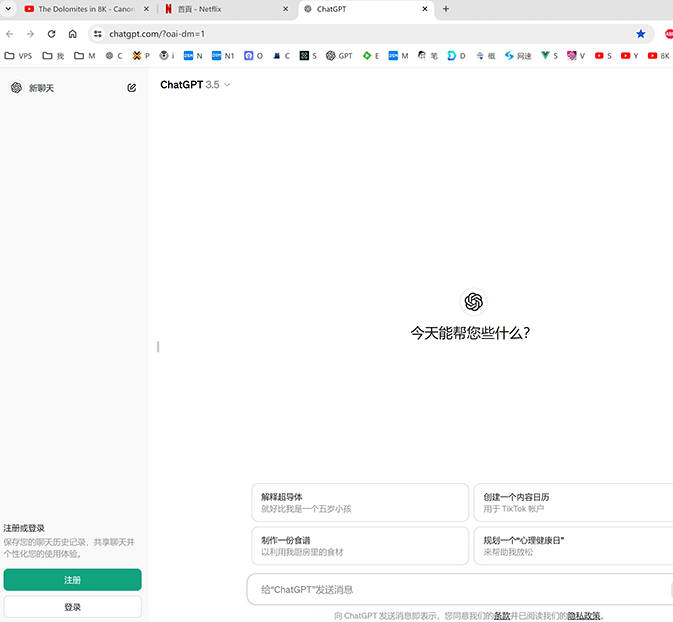Open the O bookmark with purple icon

pos(253,56)
